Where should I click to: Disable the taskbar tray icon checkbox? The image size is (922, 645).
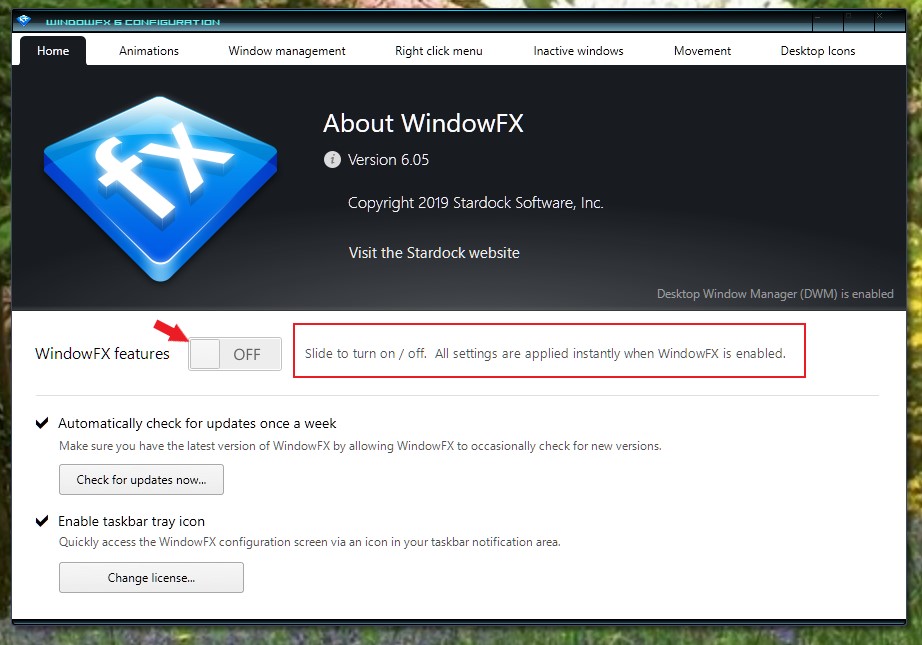pyautogui.click(x=42, y=521)
